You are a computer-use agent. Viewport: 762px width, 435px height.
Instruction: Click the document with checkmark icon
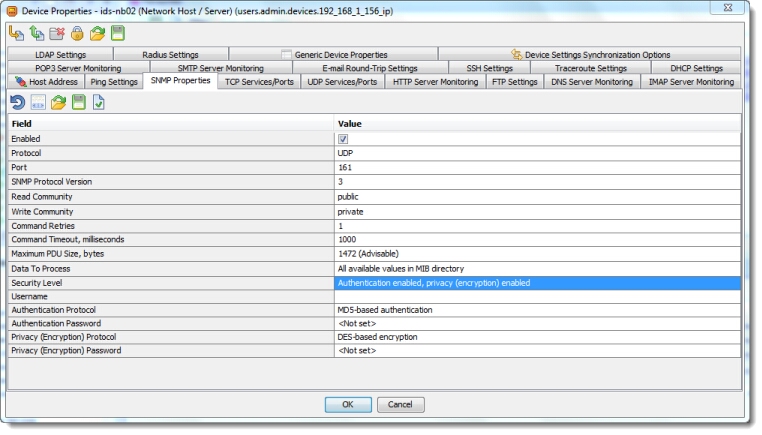pyautogui.click(x=98, y=103)
